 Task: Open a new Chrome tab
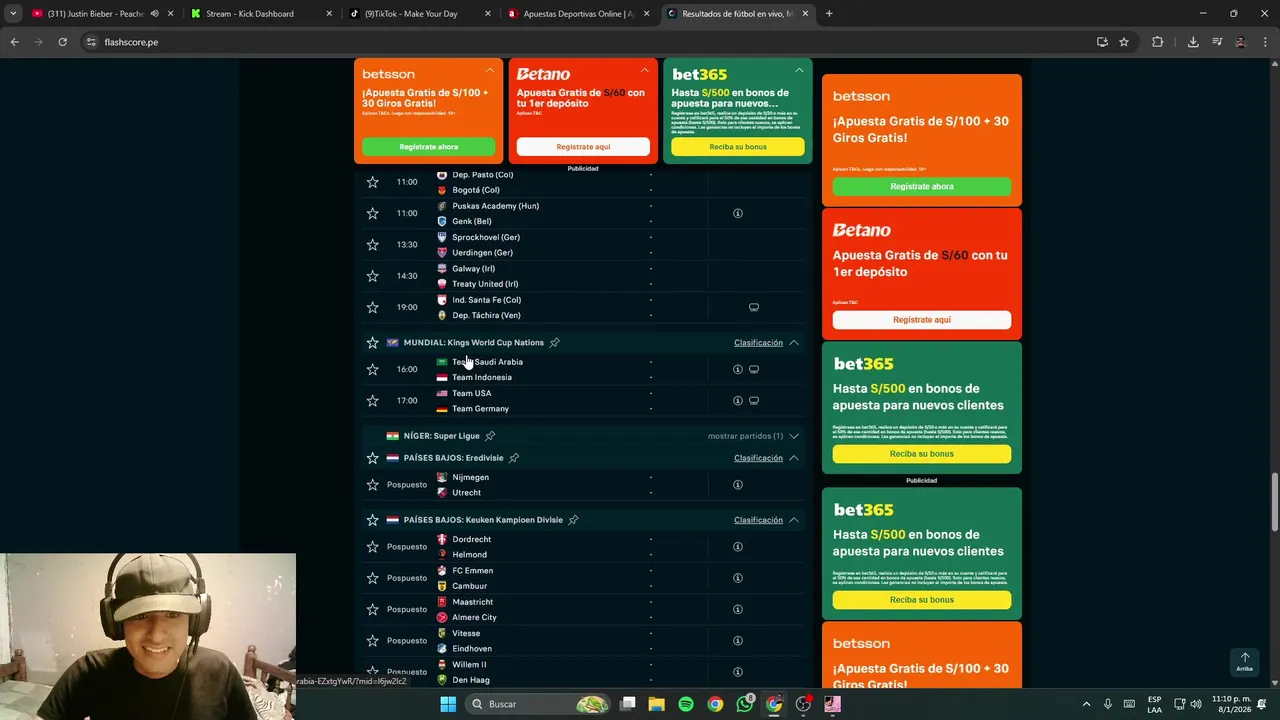tap(829, 14)
